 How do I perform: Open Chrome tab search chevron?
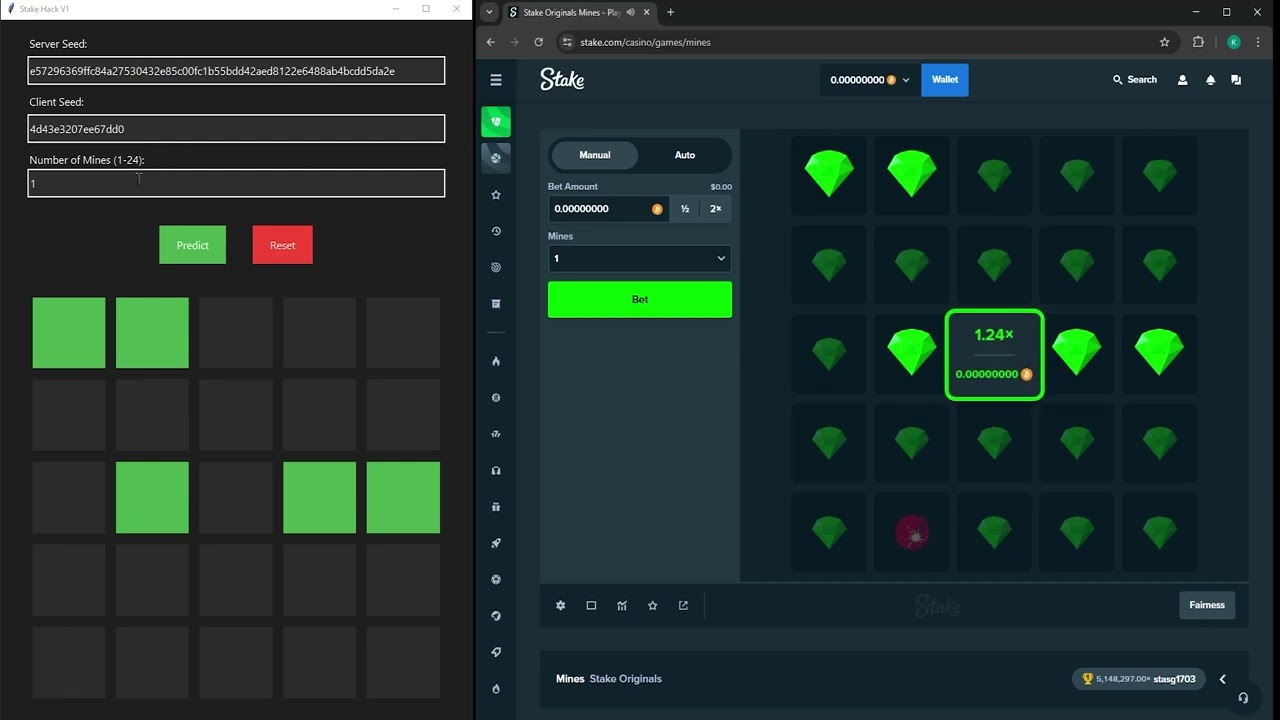point(488,12)
